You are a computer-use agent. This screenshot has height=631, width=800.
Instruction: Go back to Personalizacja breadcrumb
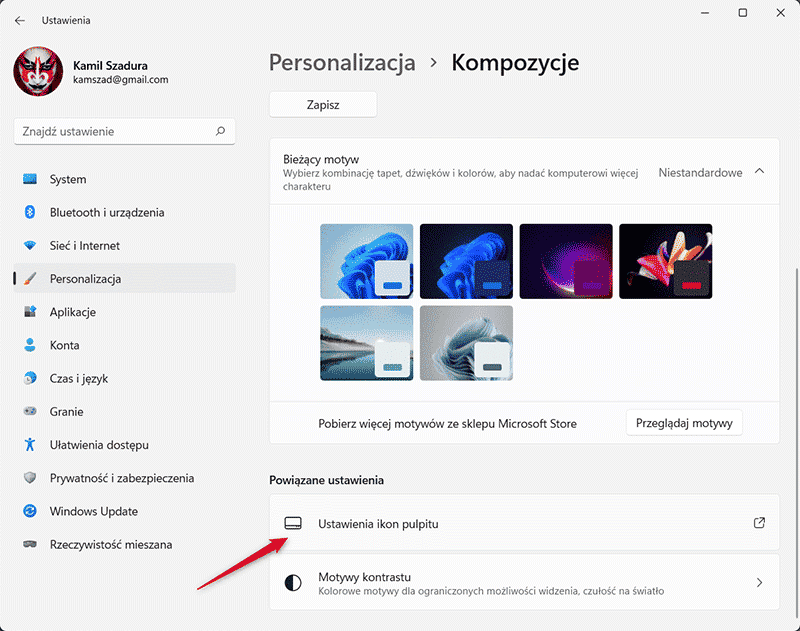click(x=342, y=63)
